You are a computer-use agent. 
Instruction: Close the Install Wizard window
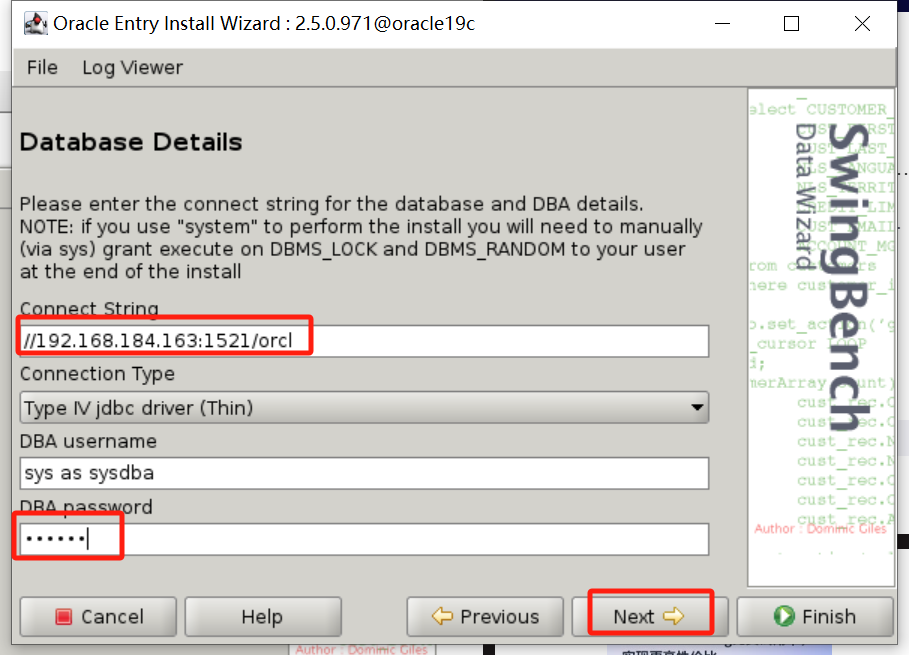(862, 24)
